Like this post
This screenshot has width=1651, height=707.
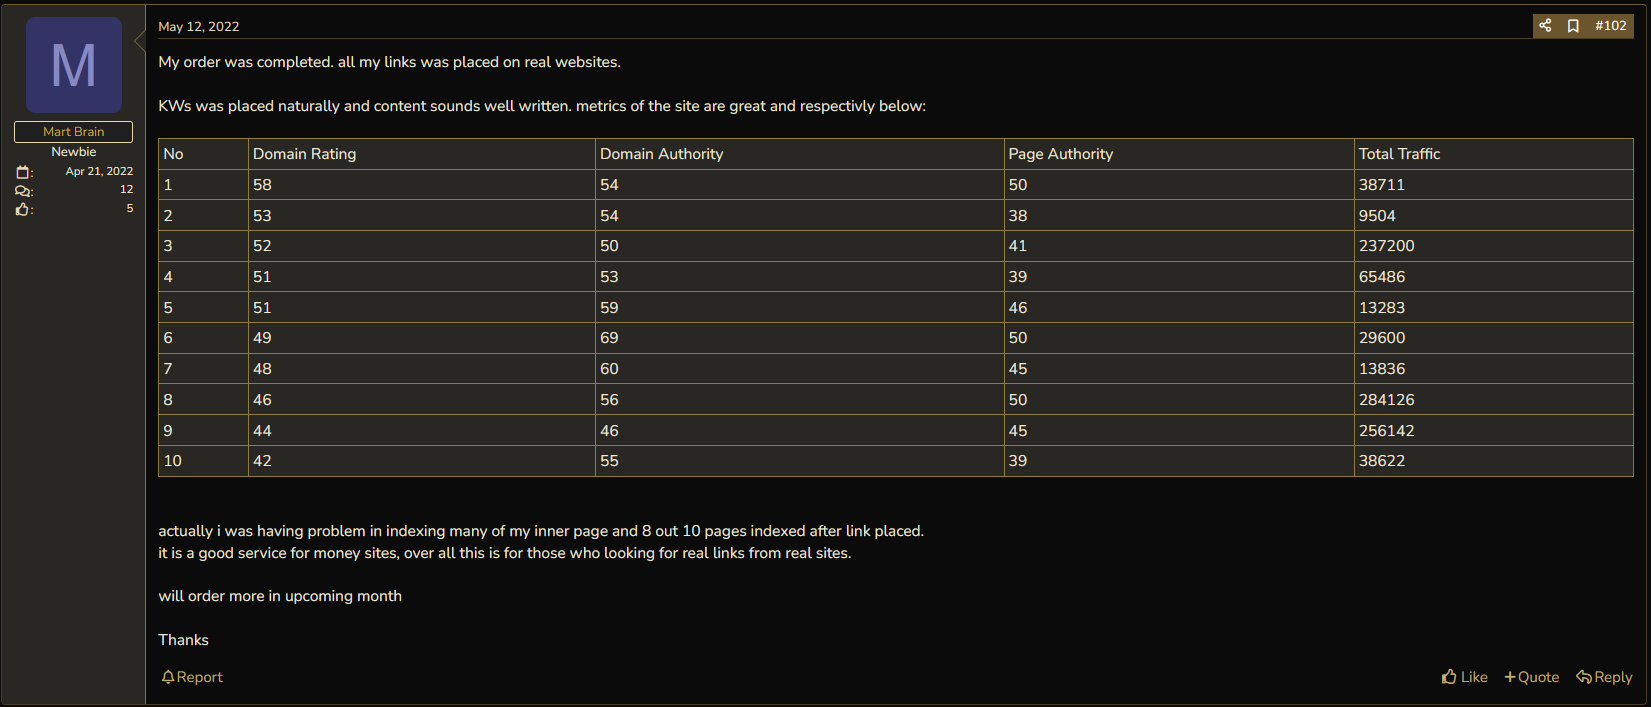(x=1464, y=677)
